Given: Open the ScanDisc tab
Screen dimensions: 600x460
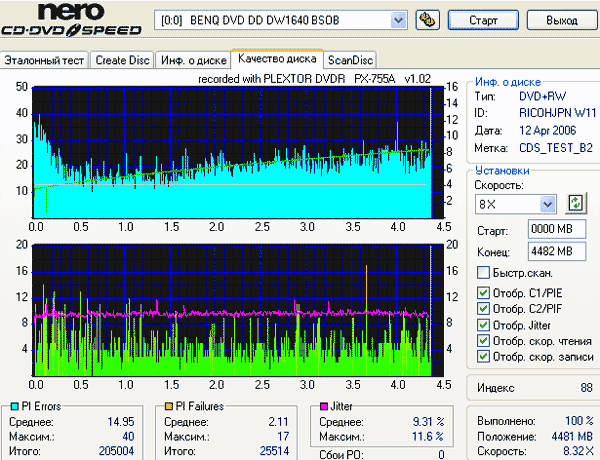Looking at the screenshot, I should (x=347, y=60).
